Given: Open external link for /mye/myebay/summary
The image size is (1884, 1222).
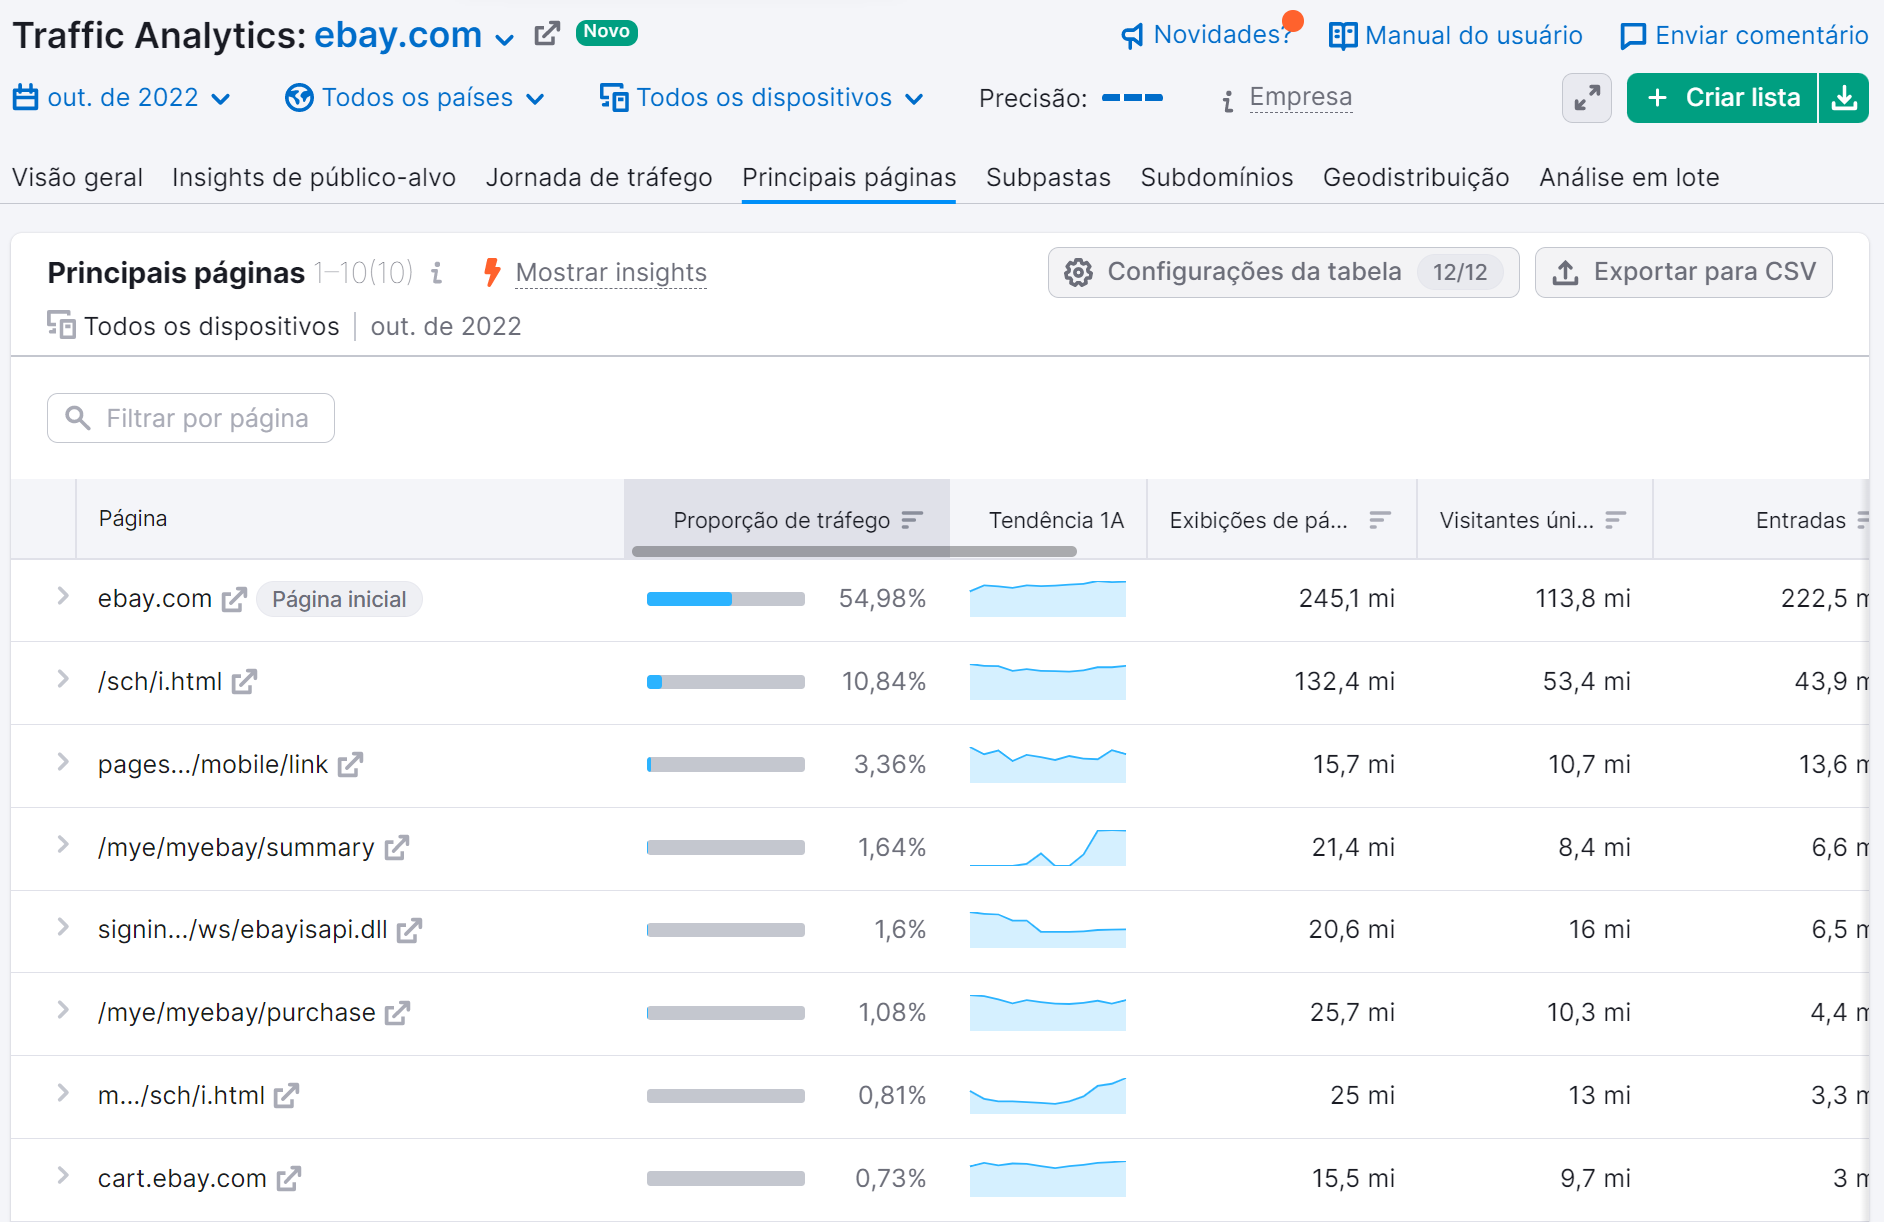Looking at the screenshot, I should (x=397, y=848).
